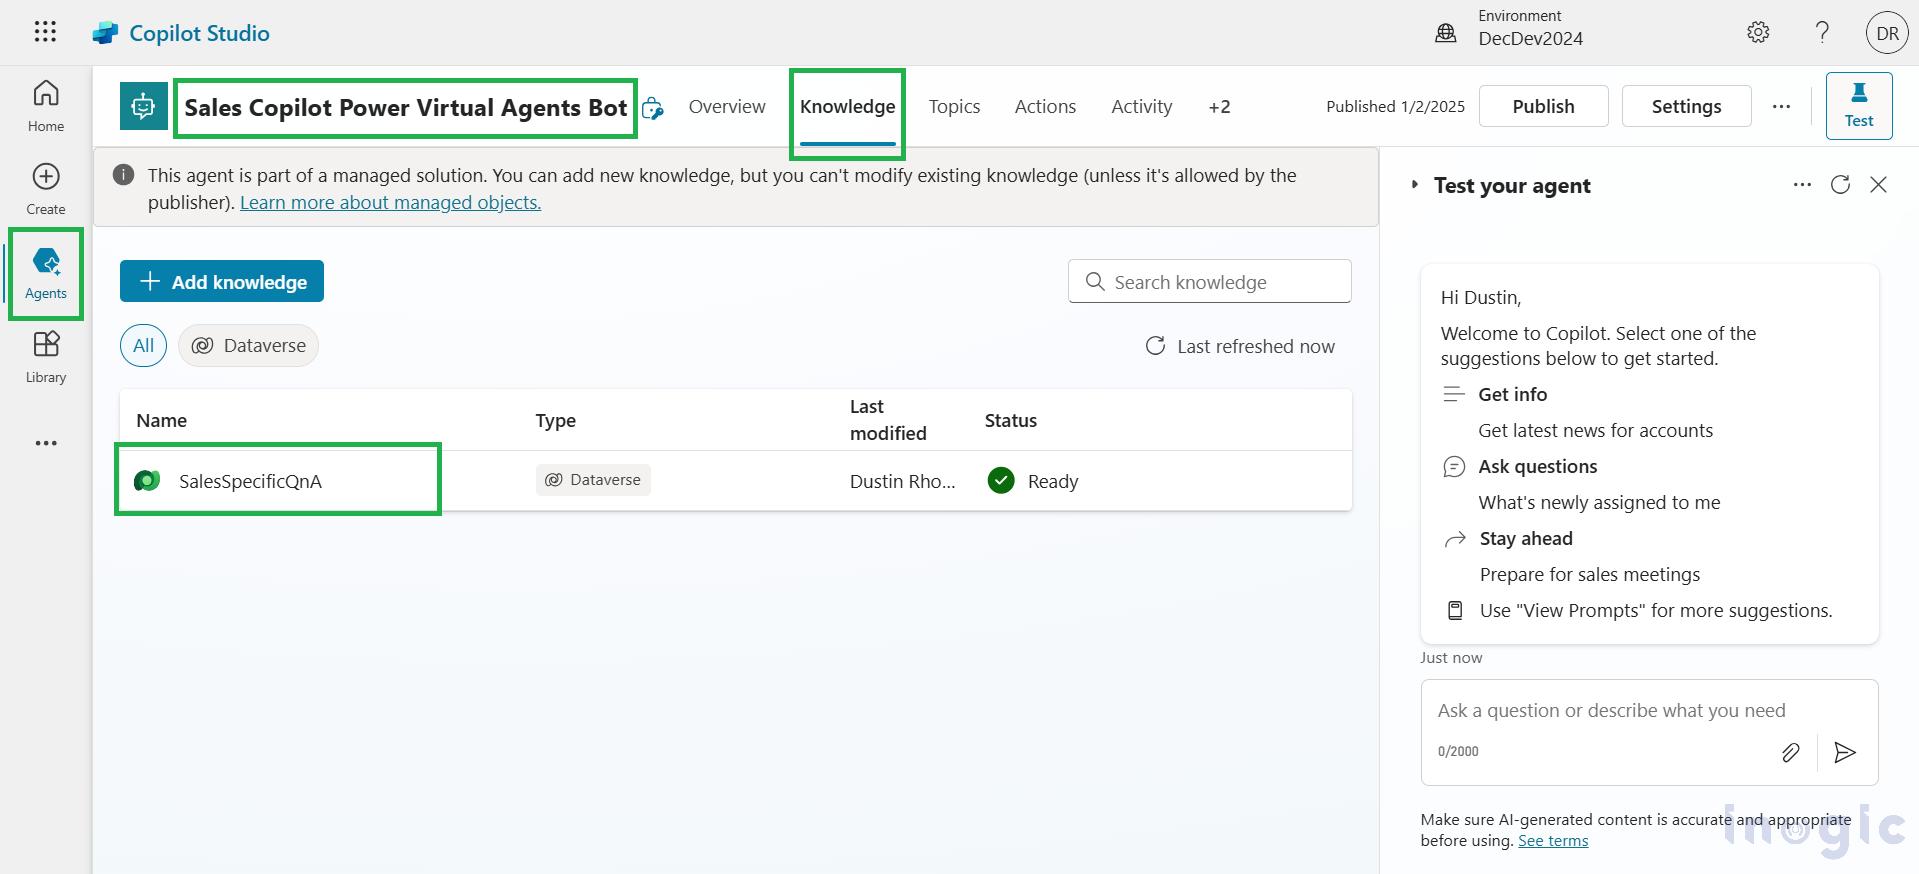Select the All filter pill
The height and width of the screenshot is (874, 1919).
coord(143,346)
